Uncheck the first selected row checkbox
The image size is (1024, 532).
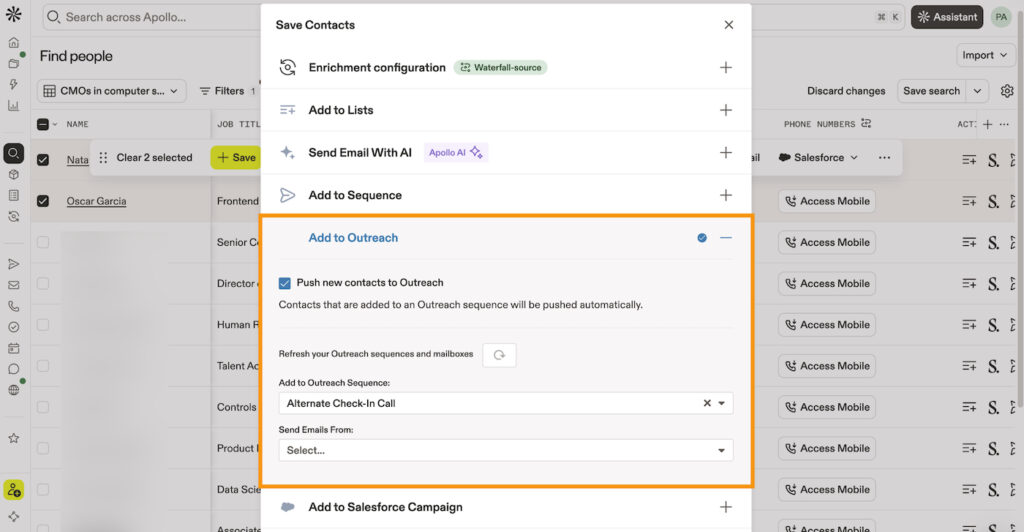[42, 159]
